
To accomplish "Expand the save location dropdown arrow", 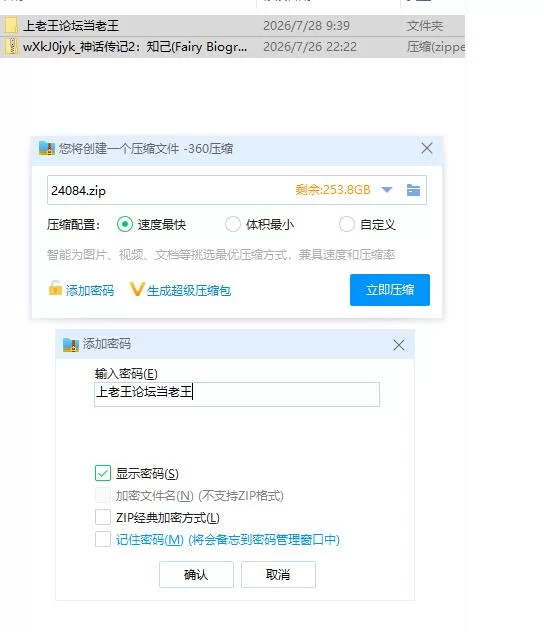I will (386, 190).
